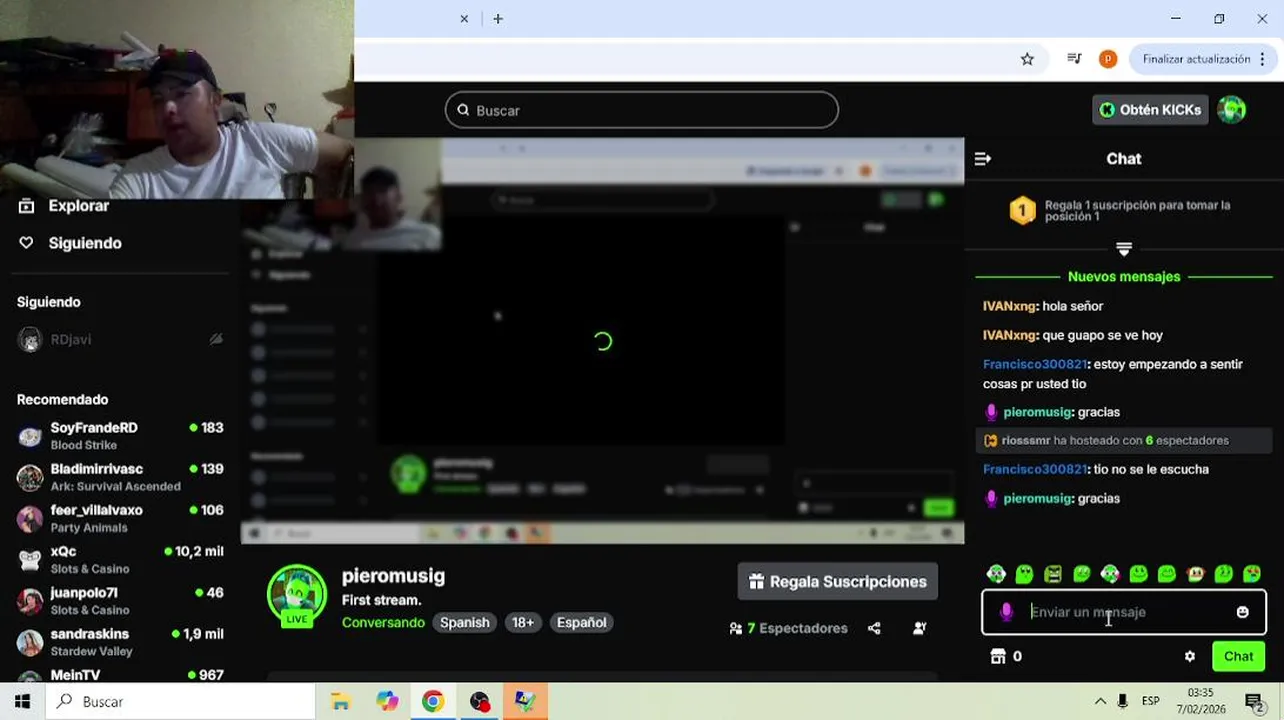
Task: Open the Windows Start menu
Action: [x=22, y=701]
